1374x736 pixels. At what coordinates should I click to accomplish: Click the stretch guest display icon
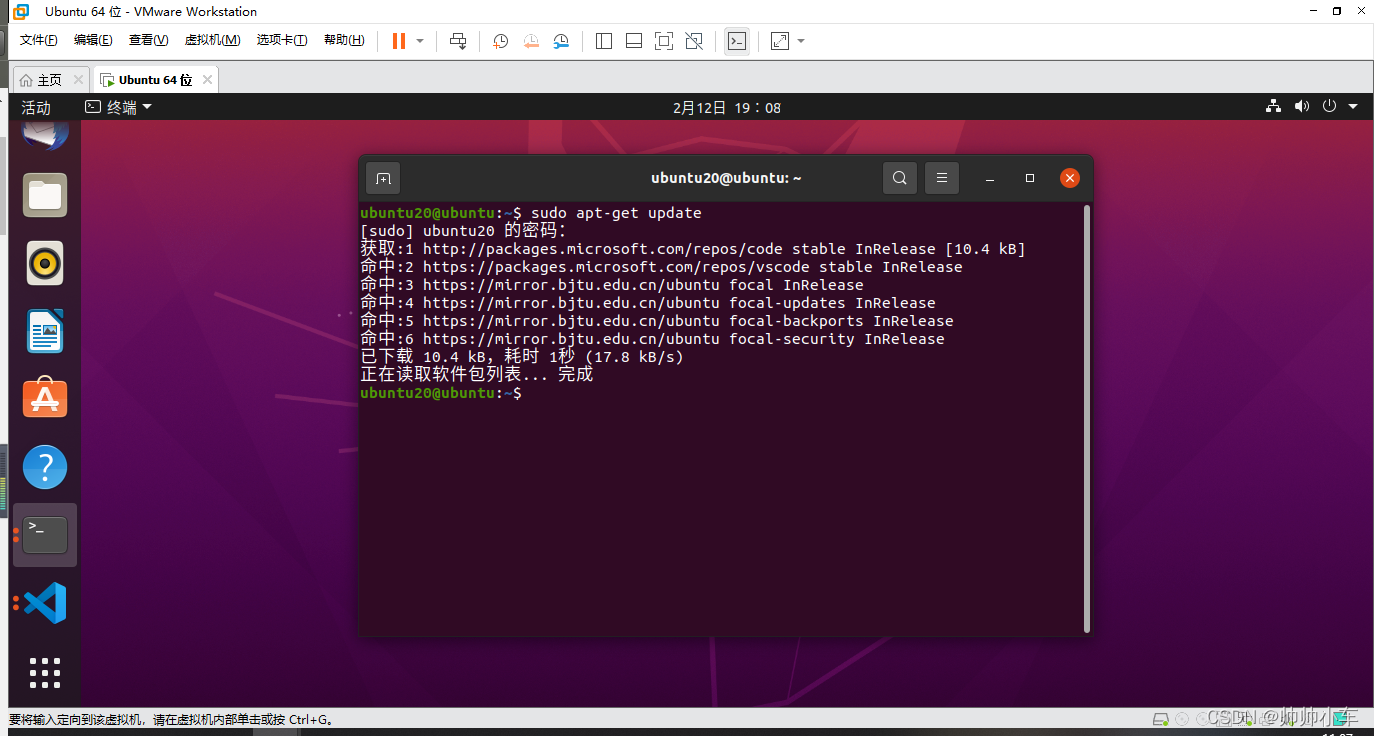tap(780, 41)
